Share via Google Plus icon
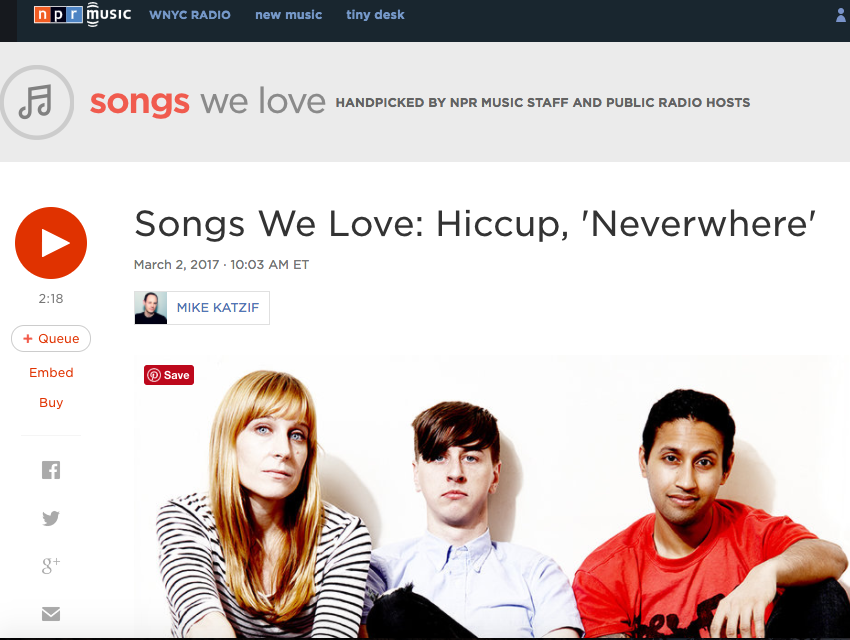 pyautogui.click(x=51, y=565)
